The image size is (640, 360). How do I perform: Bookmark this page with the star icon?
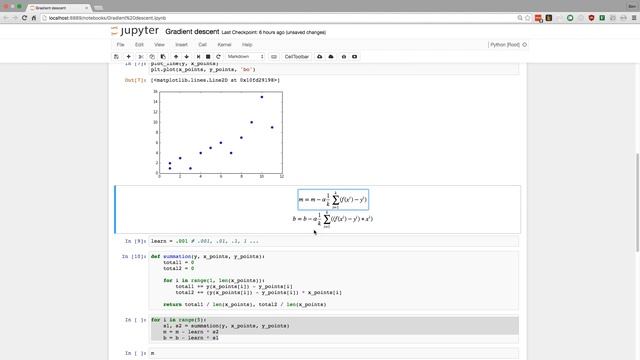527,18
